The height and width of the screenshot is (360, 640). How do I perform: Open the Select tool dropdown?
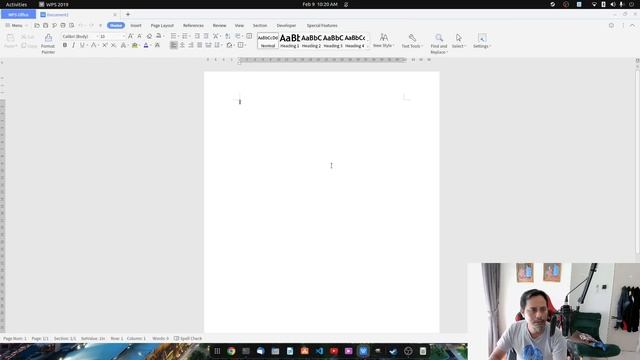click(x=459, y=41)
